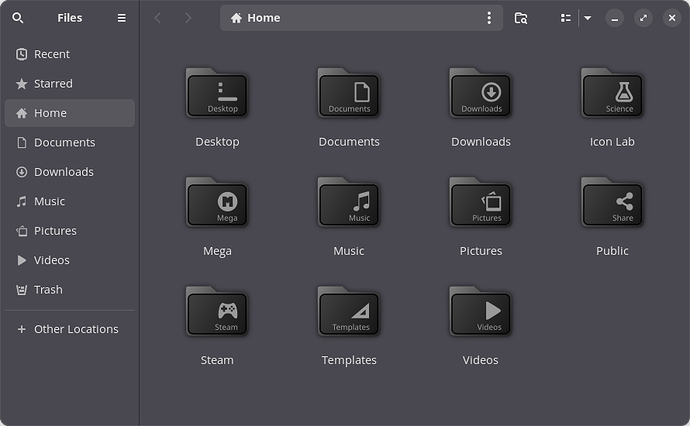Go back with the left arrow
Viewport: 690px width, 426px height.
tap(158, 18)
